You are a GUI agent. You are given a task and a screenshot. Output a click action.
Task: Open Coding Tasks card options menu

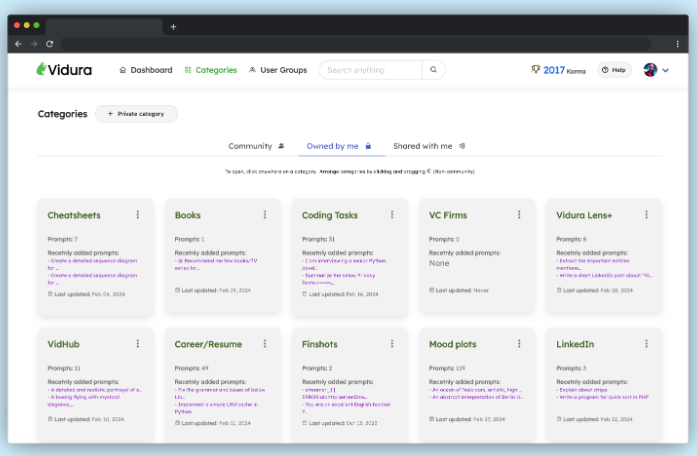click(x=392, y=215)
